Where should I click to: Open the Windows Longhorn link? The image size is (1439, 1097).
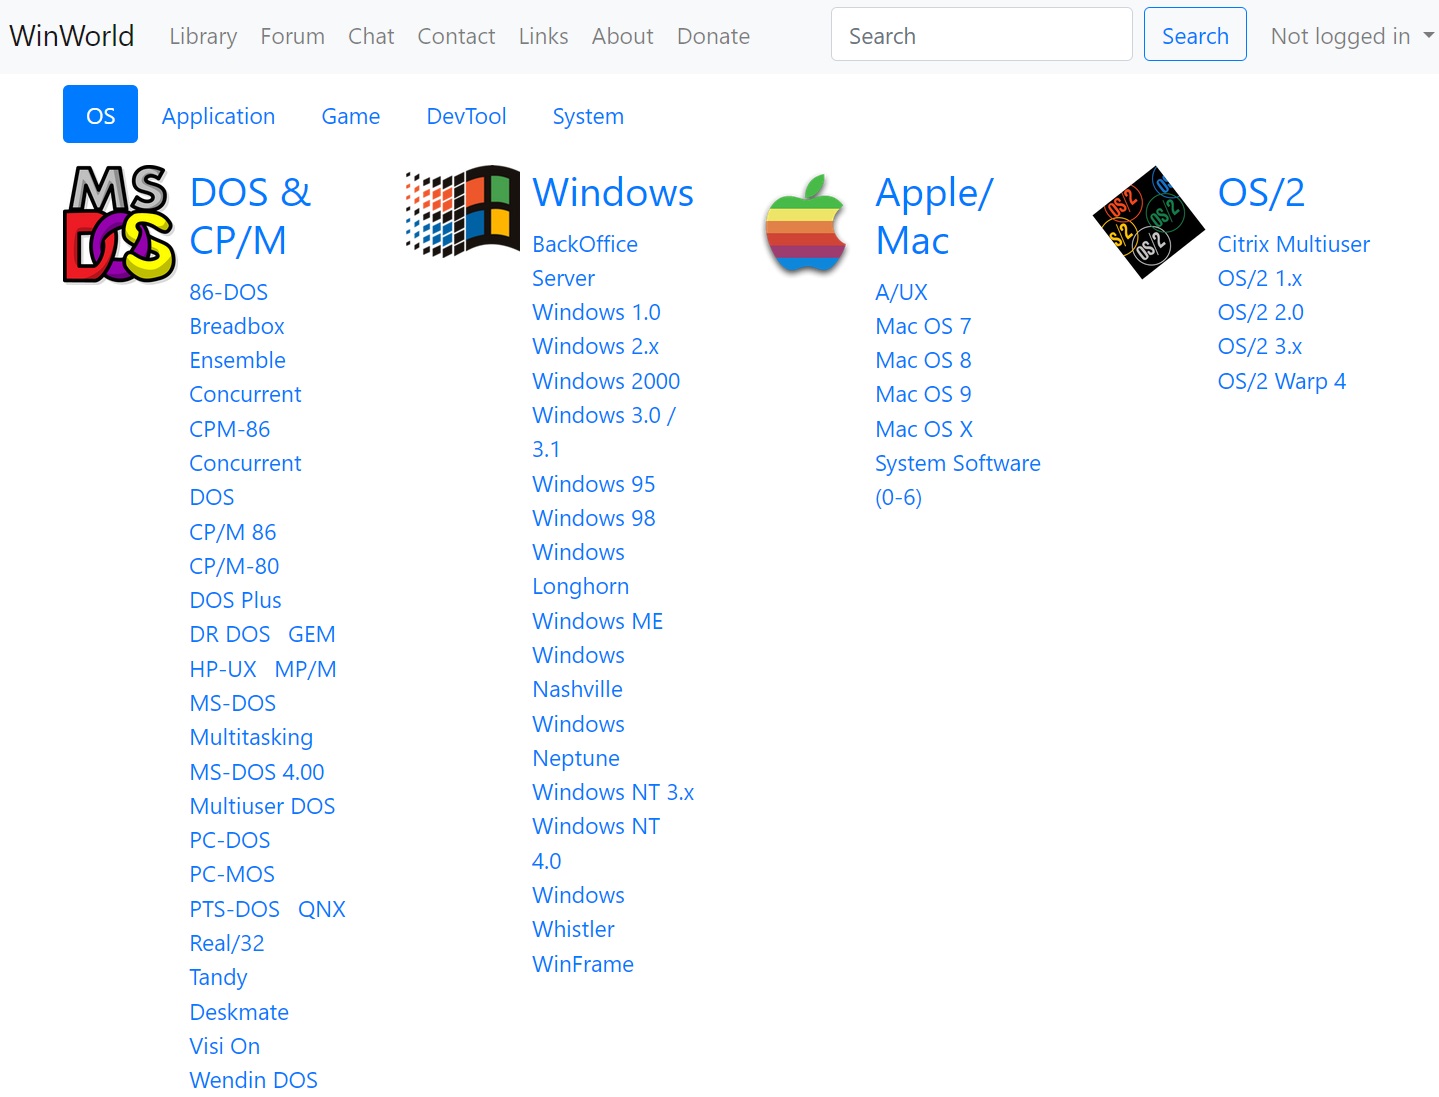pyautogui.click(x=581, y=569)
